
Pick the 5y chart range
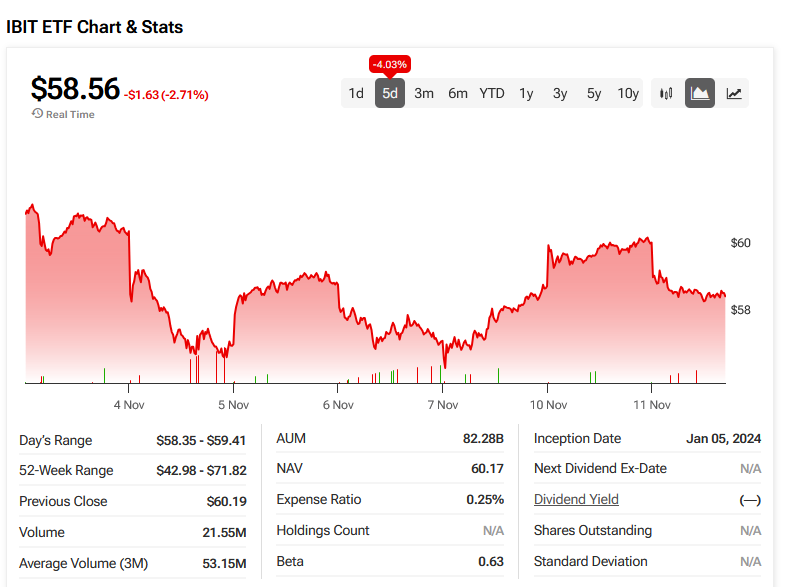tap(594, 93)
